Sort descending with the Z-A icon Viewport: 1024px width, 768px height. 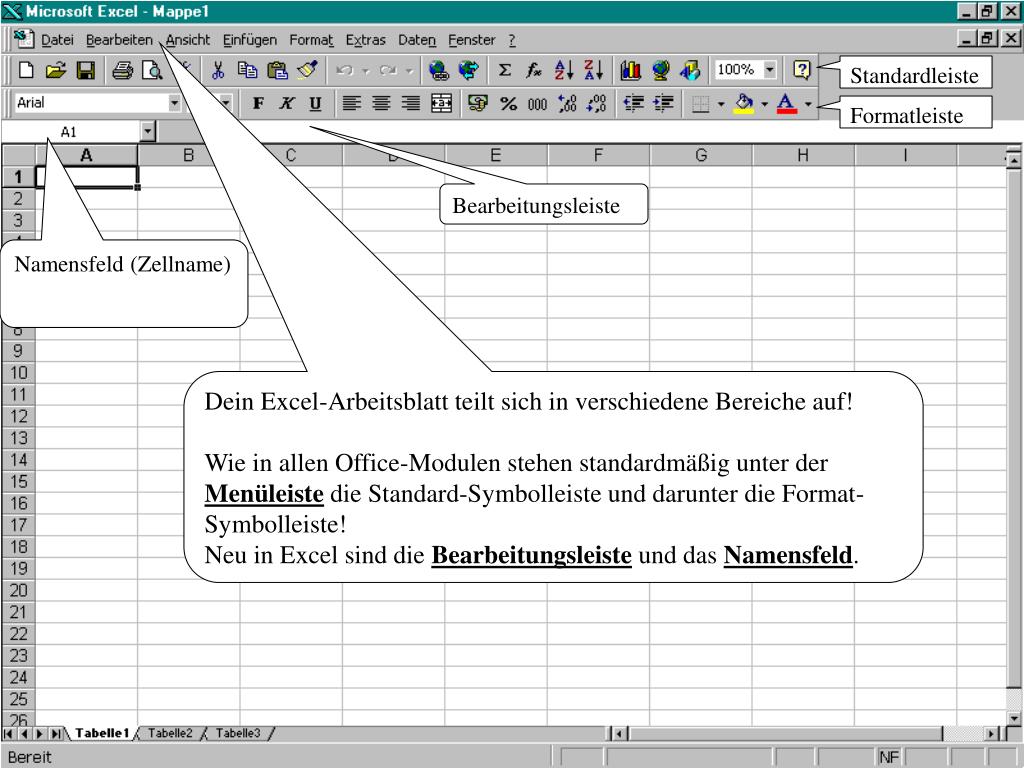(594, 70)
